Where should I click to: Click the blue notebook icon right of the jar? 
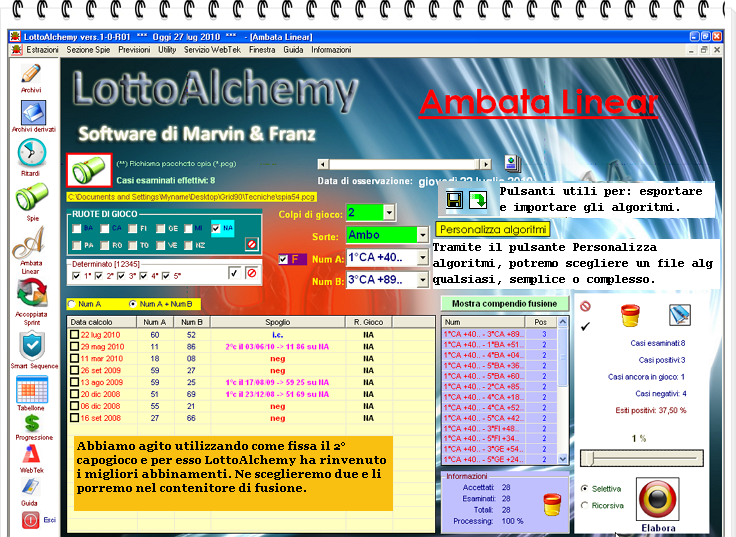[680, 315]
